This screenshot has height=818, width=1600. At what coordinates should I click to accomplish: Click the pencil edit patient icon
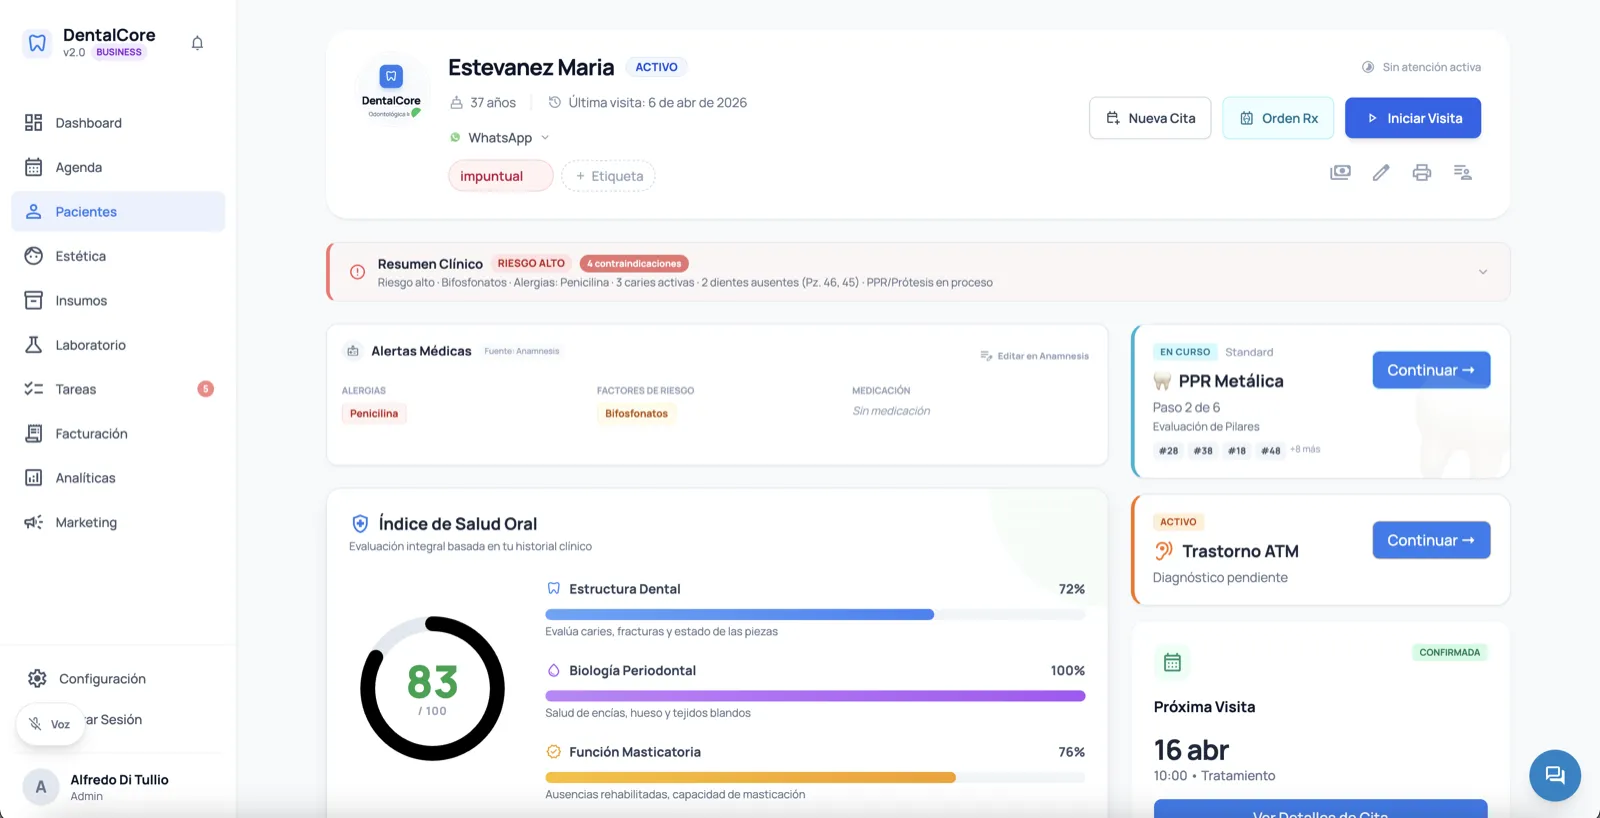point(1381,173)
